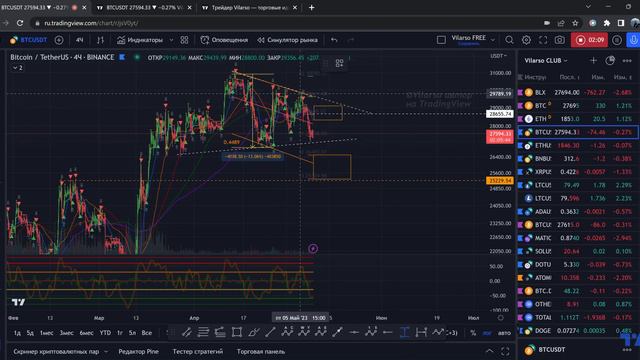Open the watchlist three-dots menu

[x=627, y=60]
